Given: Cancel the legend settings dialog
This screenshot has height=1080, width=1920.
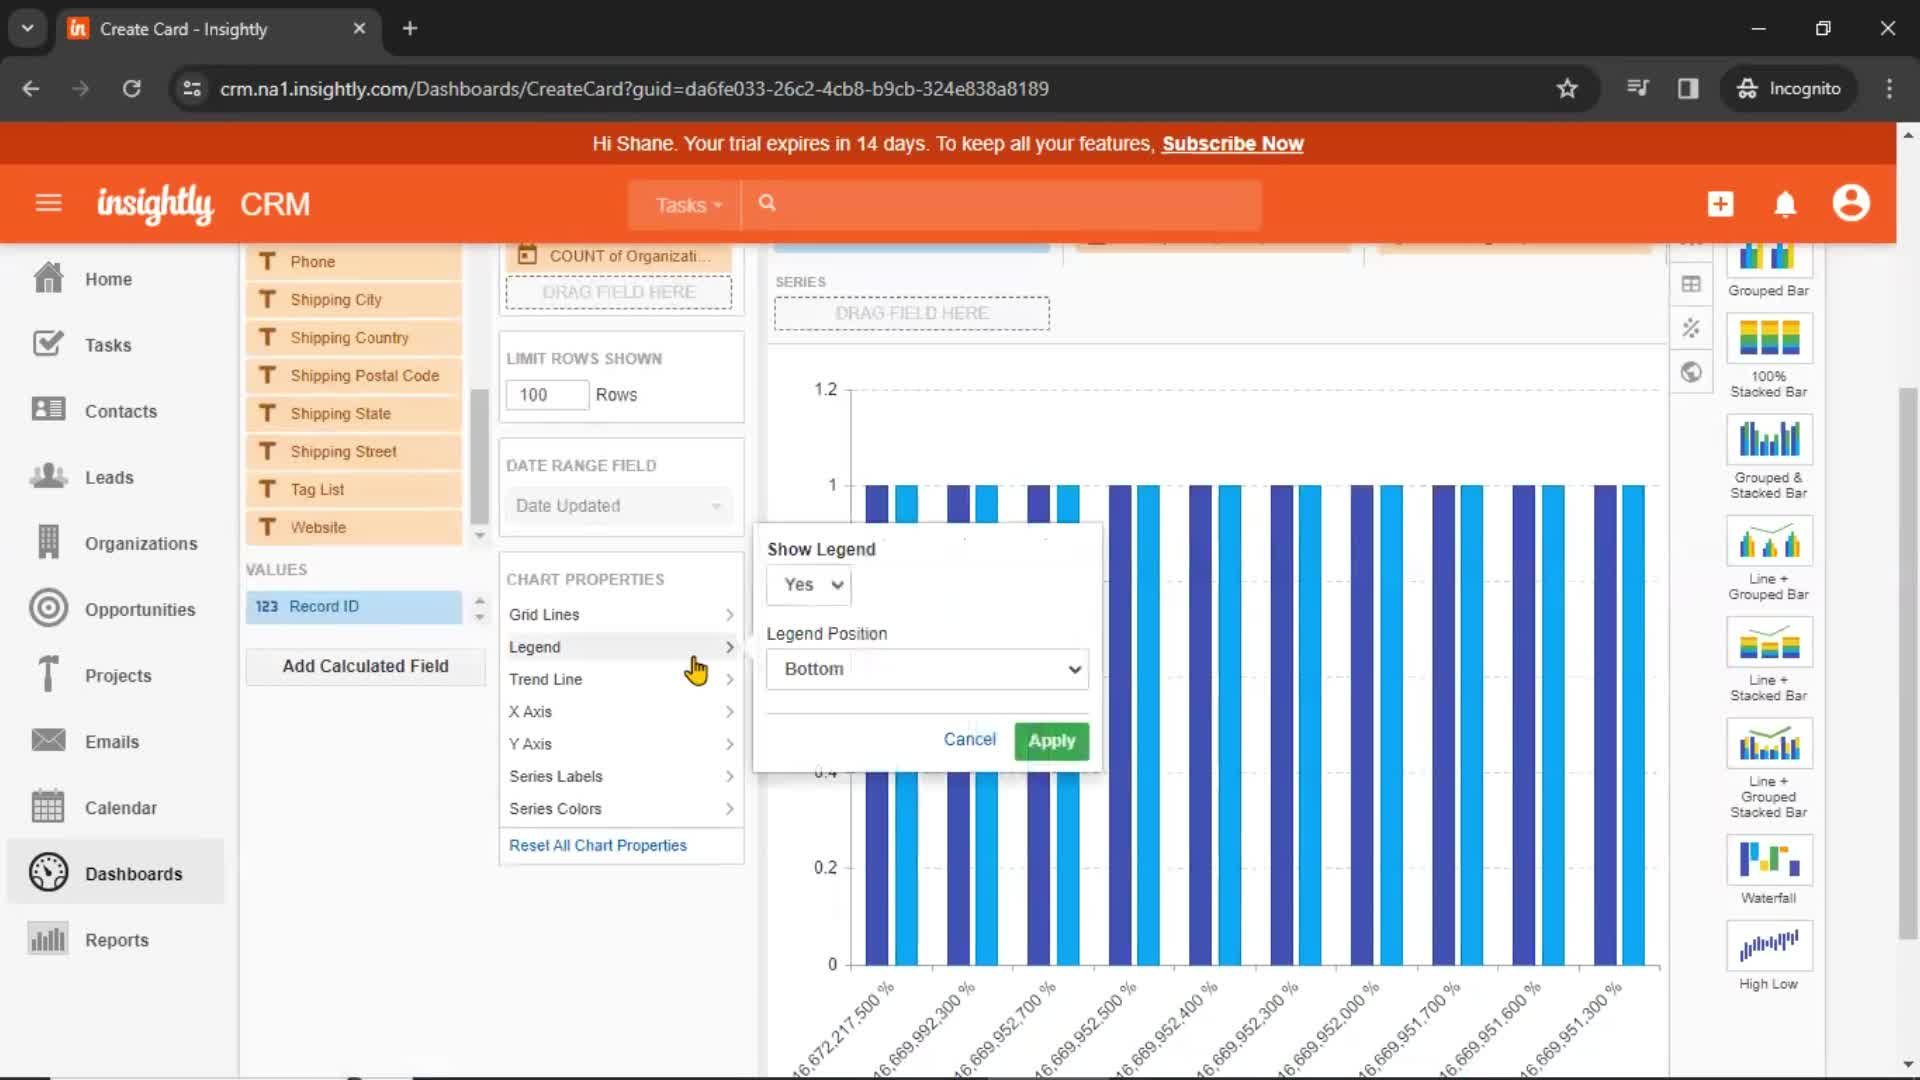Looking at the screenshot, I should point(969,738).
